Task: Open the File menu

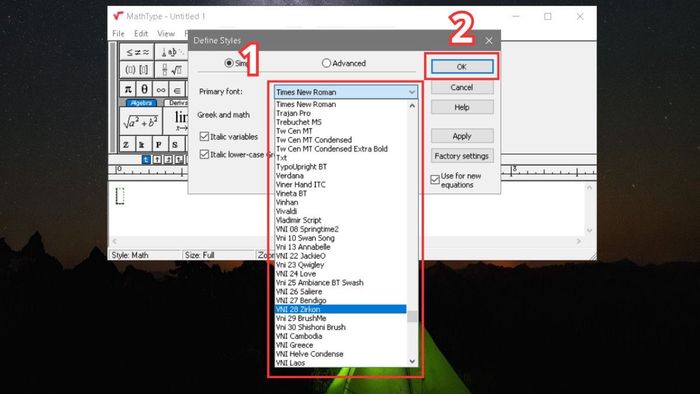Action: click(118, 33)
